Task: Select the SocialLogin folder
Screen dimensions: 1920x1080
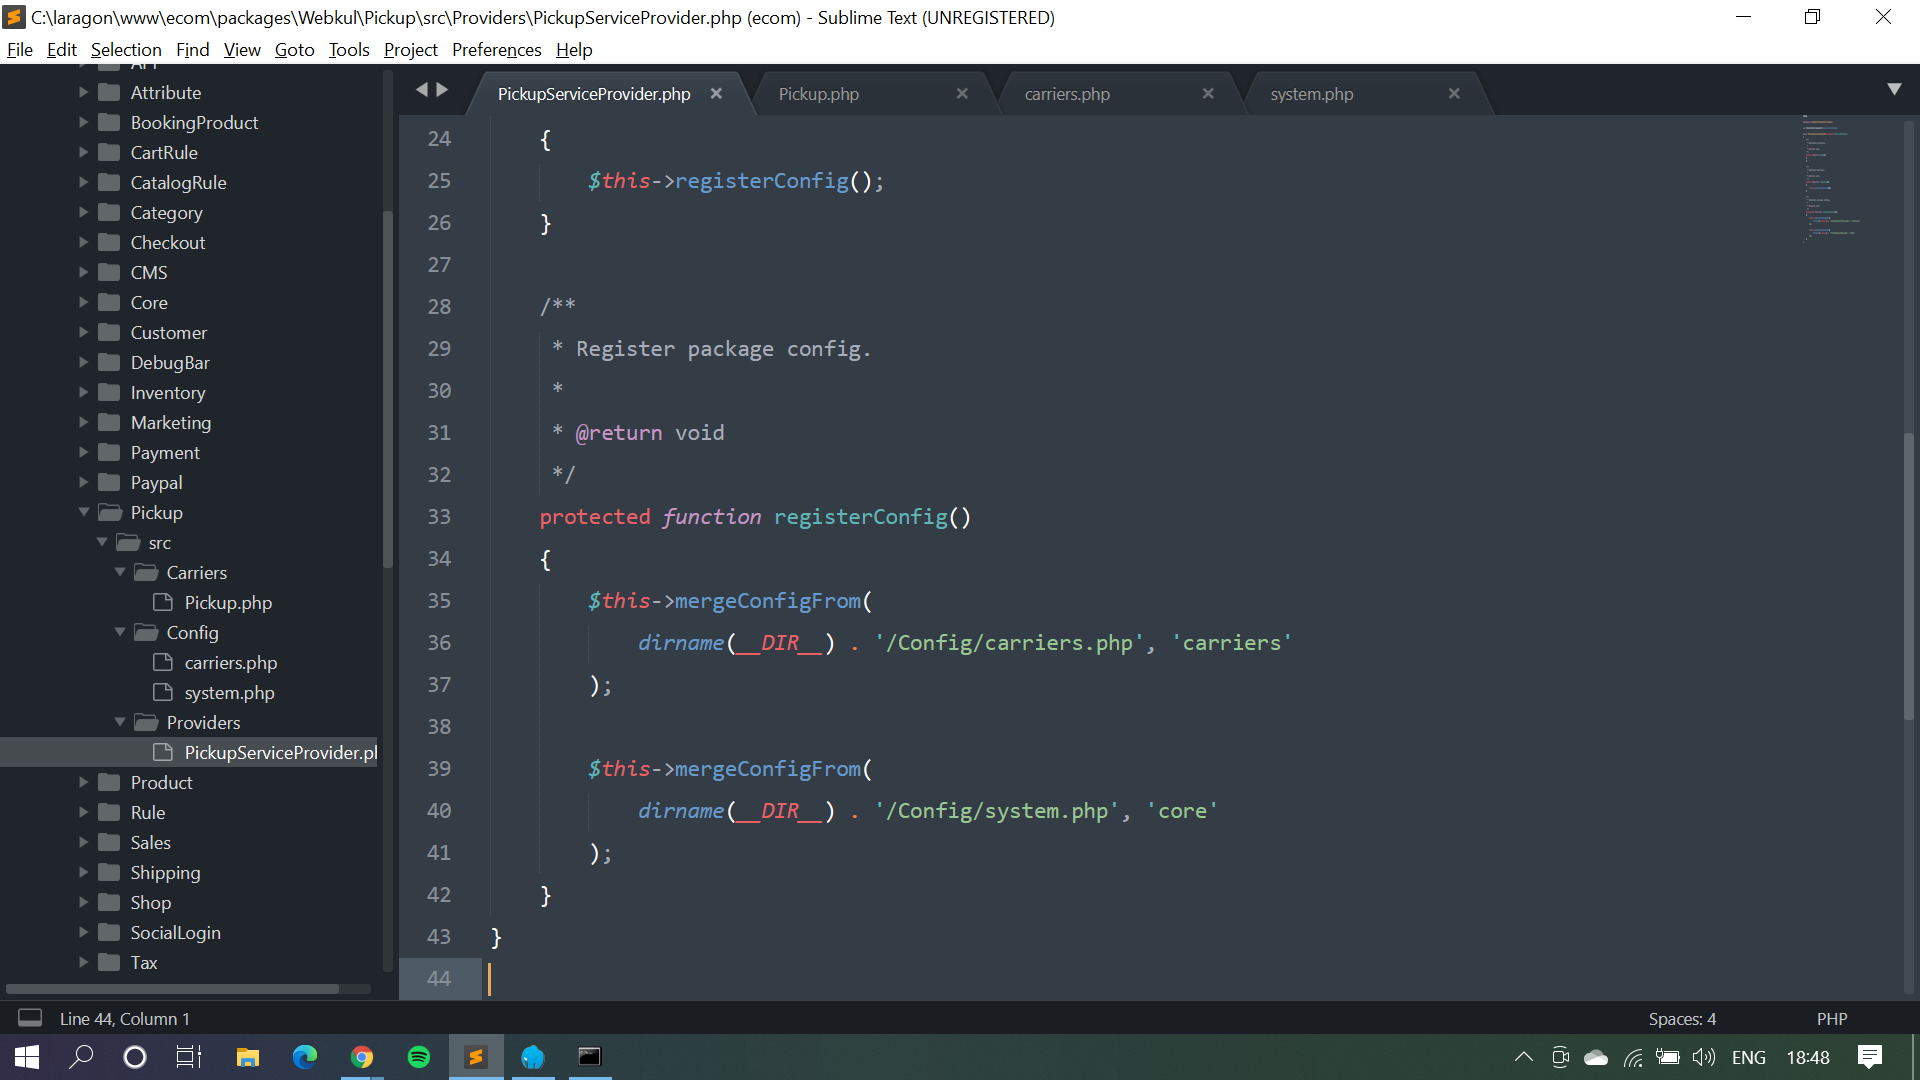Action: (175, 932)
